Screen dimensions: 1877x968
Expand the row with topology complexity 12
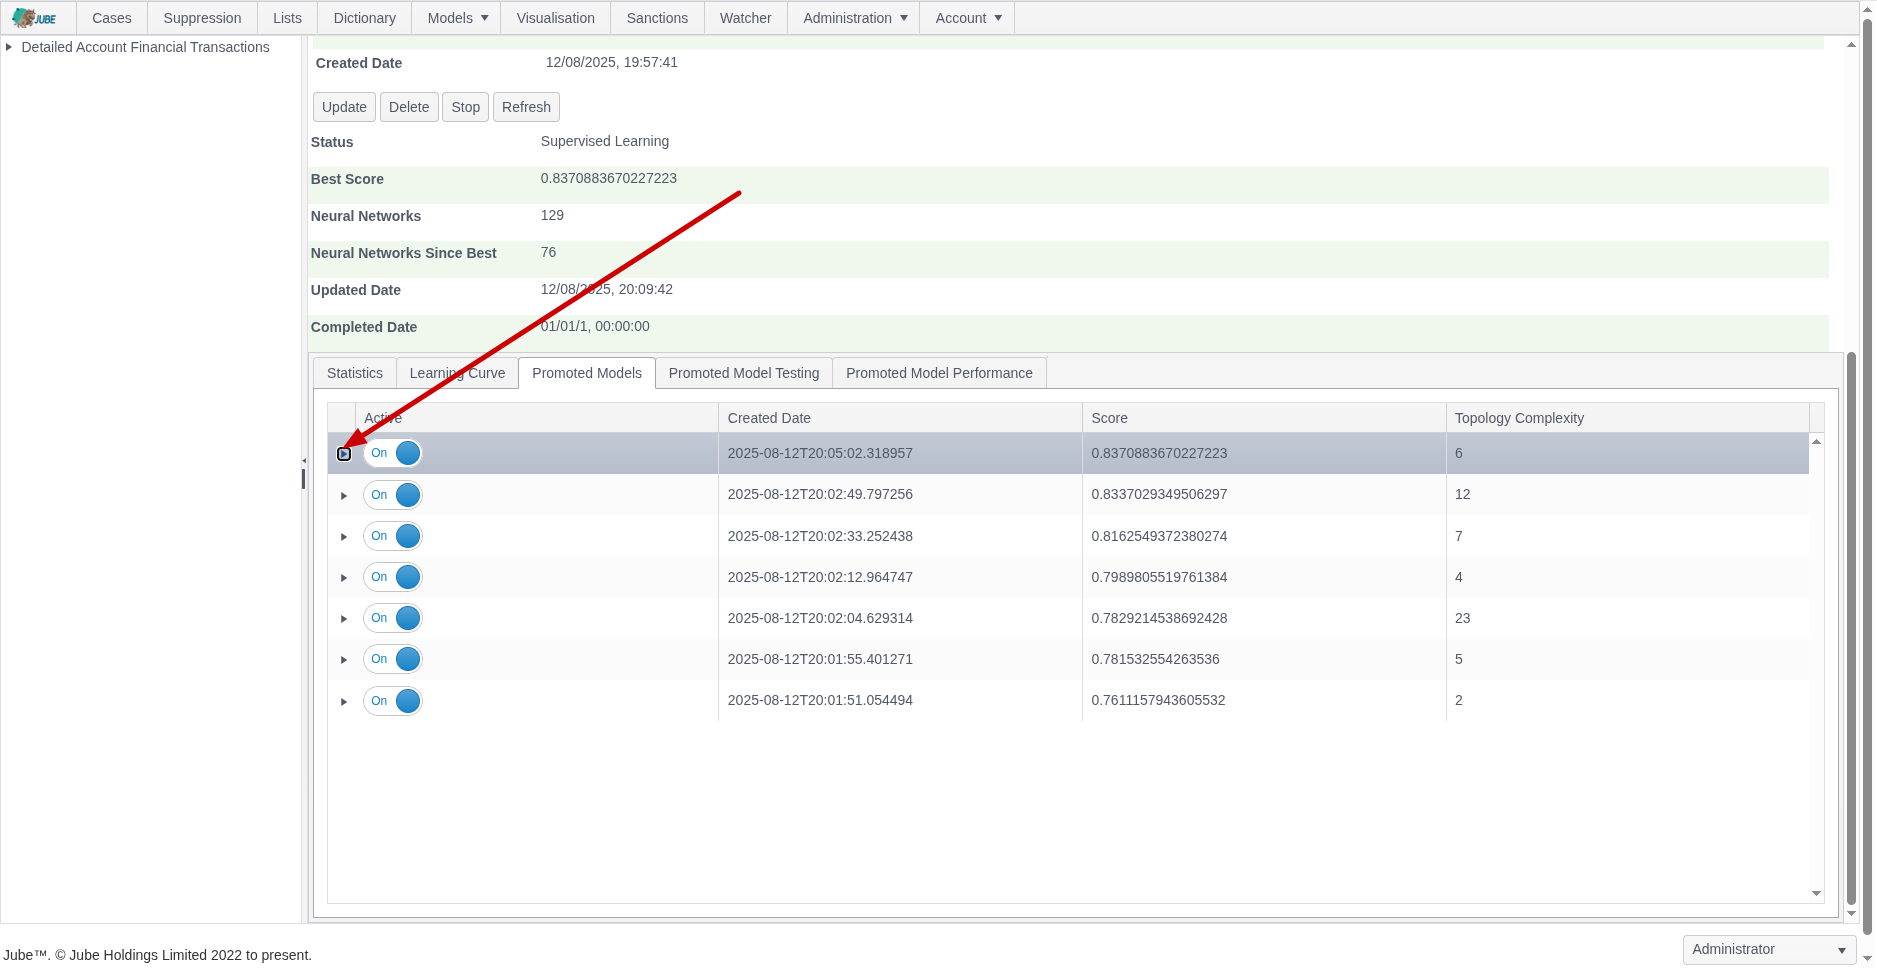(x=344, y=496)
